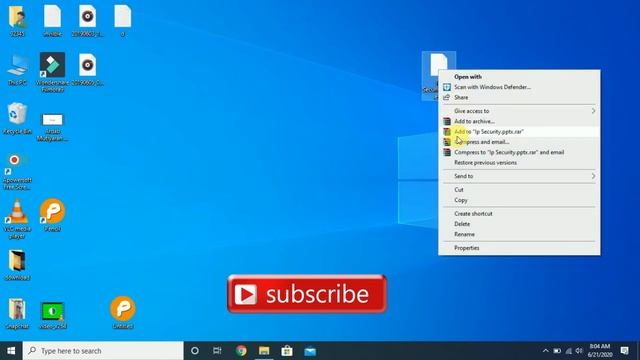Click the 'Type here to search' box
The width and height of the screenshot is (640, 360).
(103, 351)
